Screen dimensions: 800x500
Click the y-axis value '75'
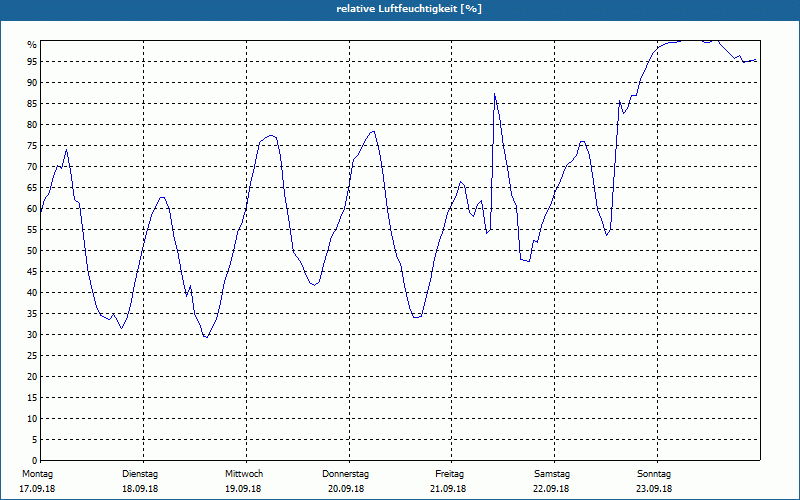pos(32,145)
